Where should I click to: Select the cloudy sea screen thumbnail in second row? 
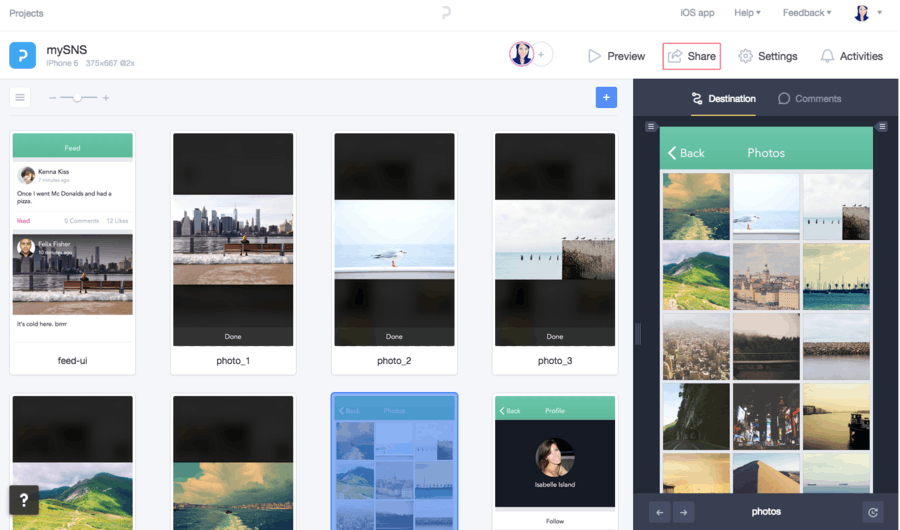pyautogui.click(x=233, y=462)
